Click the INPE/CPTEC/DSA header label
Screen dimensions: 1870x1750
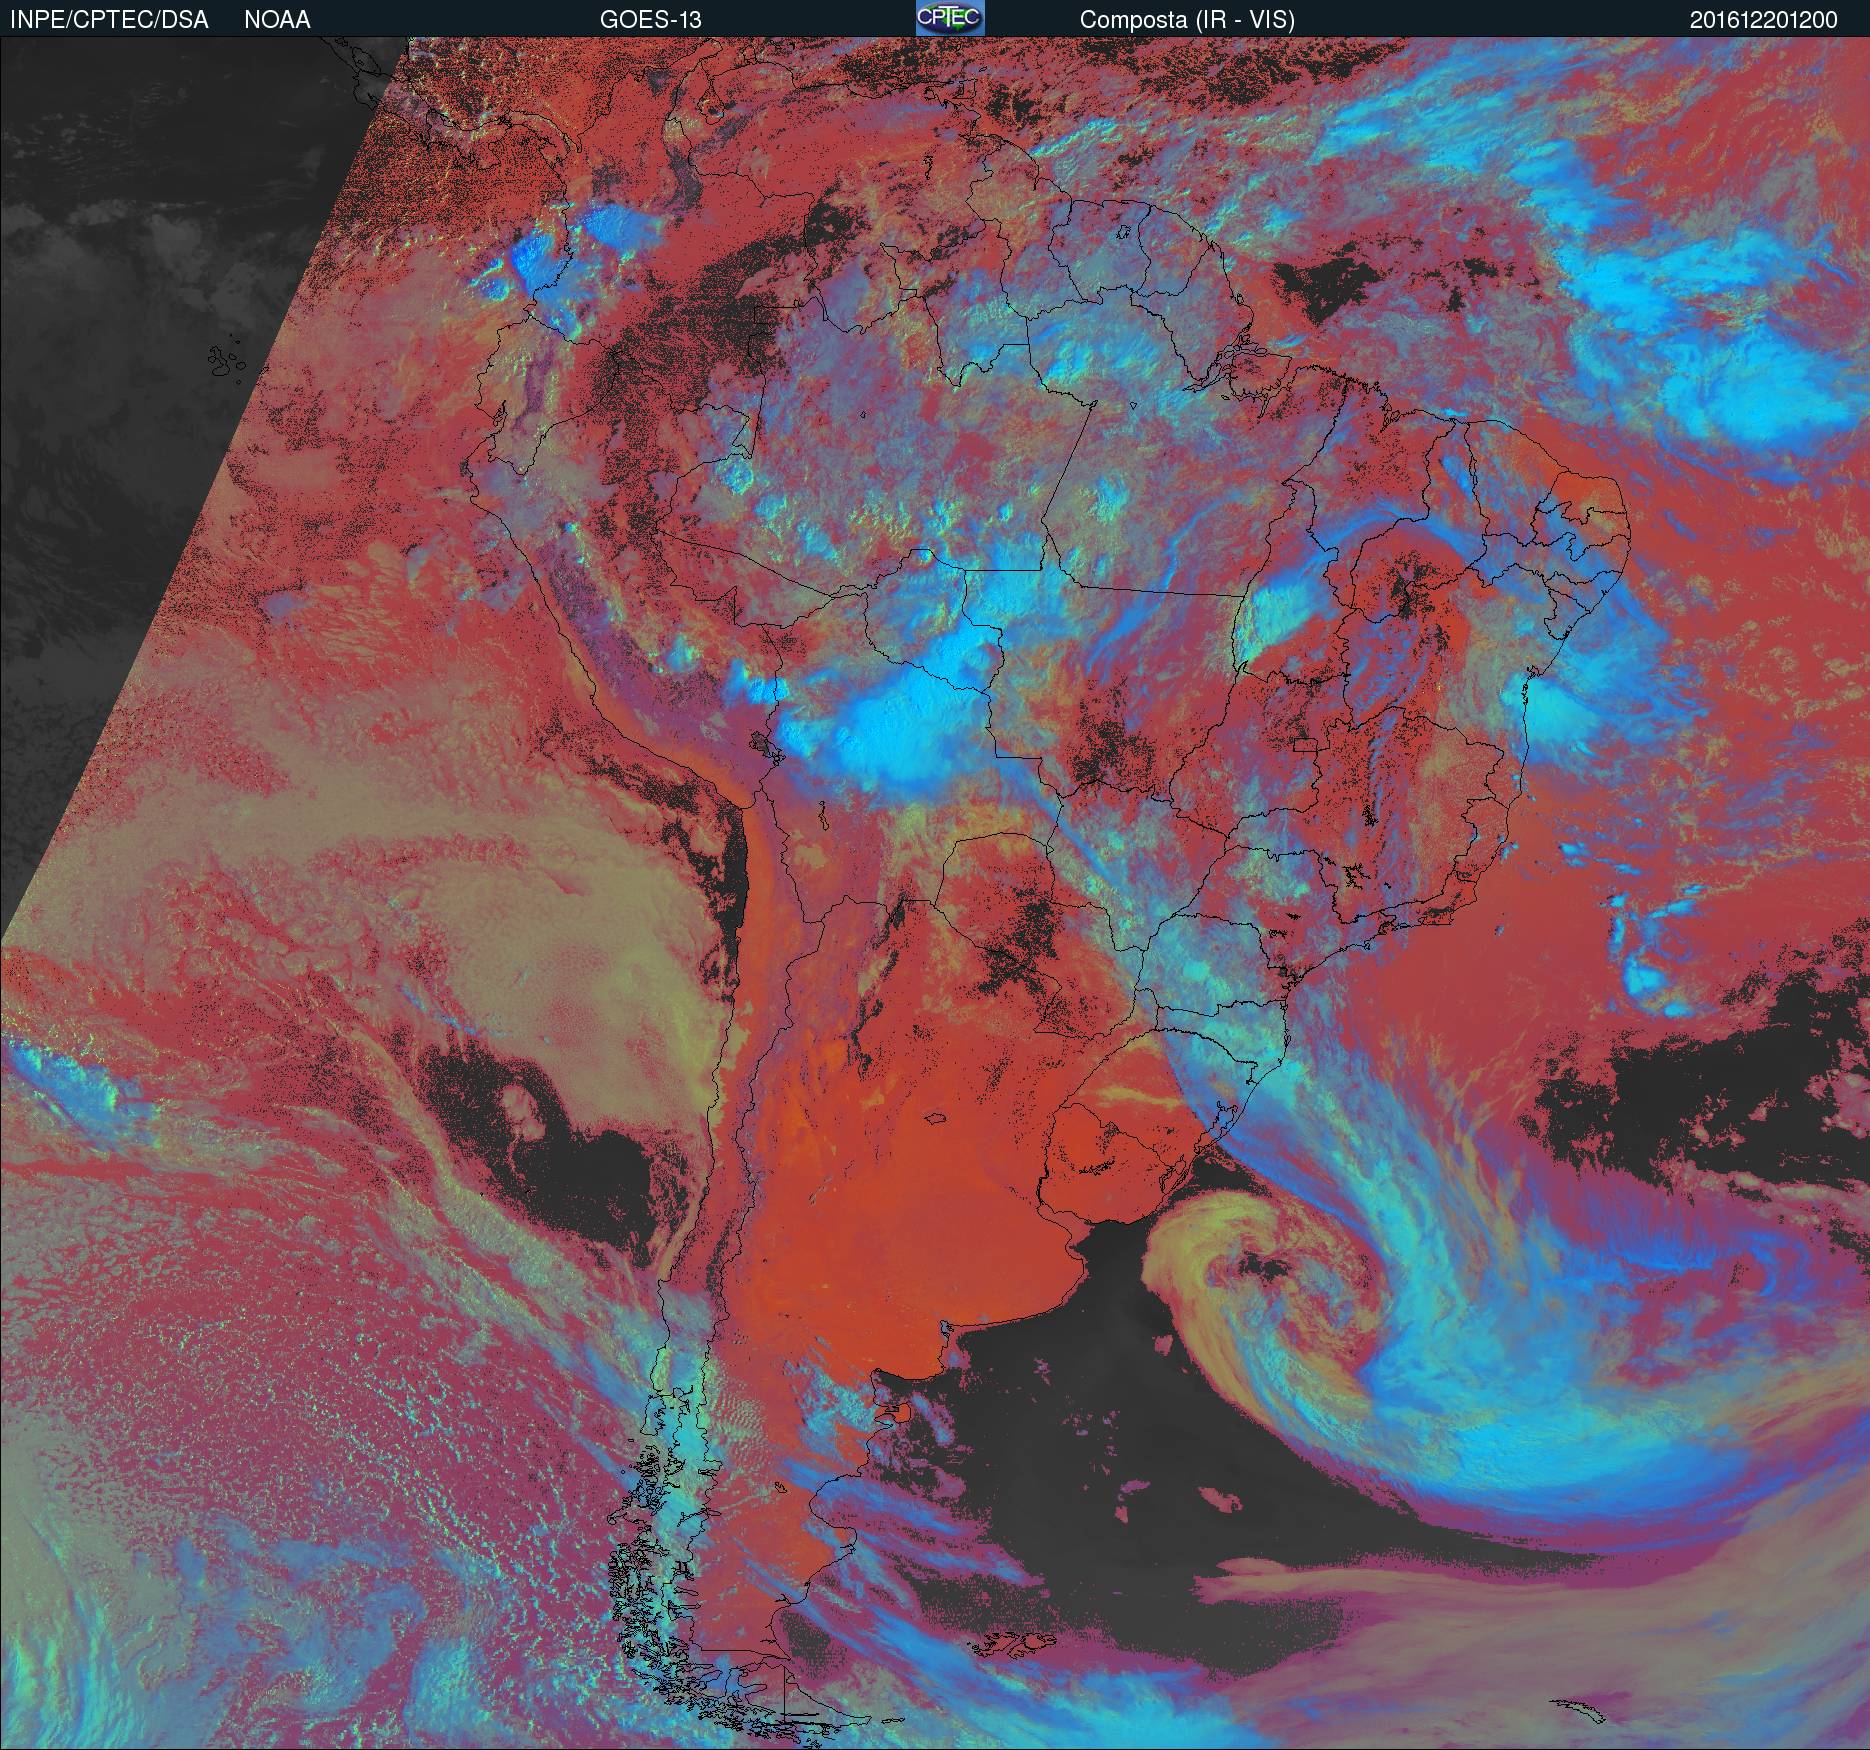[x=109, y=20]
